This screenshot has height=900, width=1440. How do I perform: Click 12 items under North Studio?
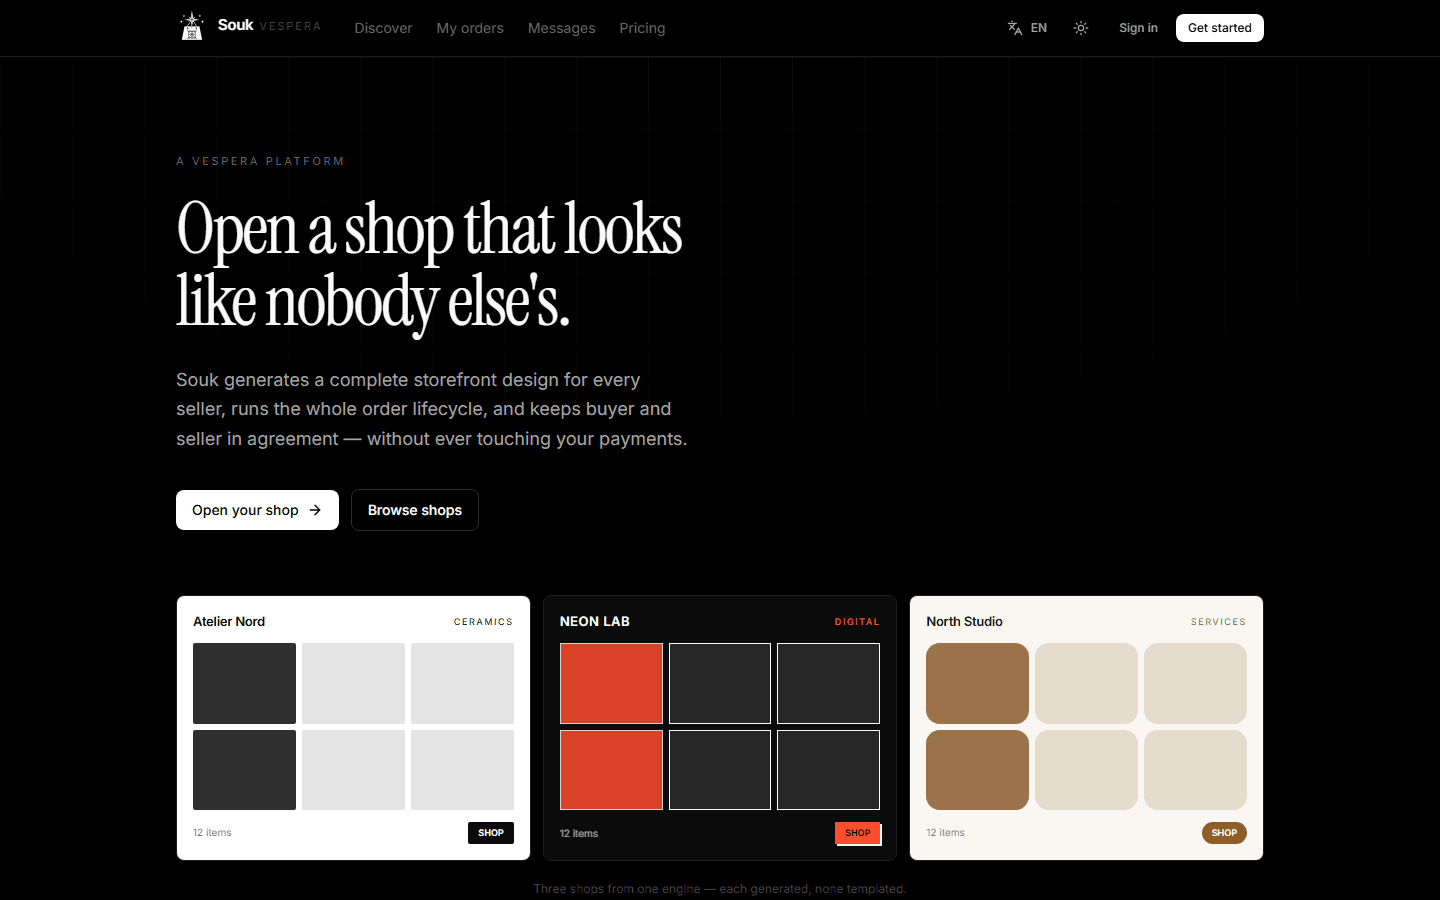point(945,833)
